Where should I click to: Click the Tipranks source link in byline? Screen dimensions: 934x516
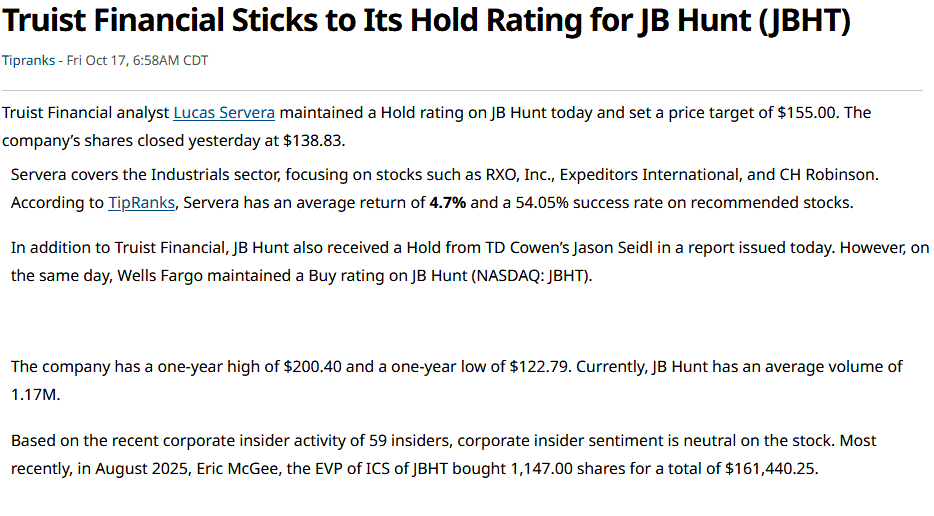(x=30, y=60)
